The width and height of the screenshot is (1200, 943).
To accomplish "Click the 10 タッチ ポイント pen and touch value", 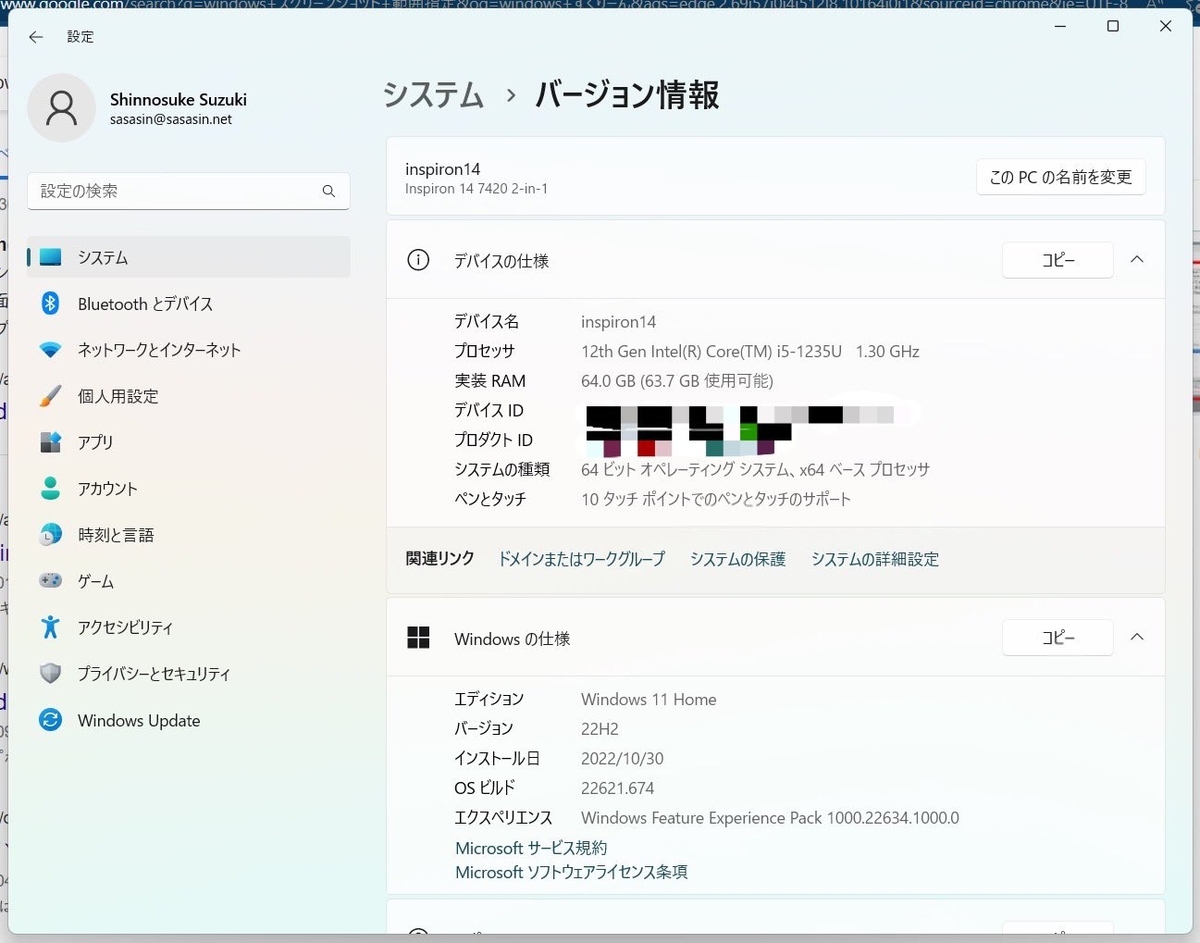I will pyautogui.click(x=716, y=499).
